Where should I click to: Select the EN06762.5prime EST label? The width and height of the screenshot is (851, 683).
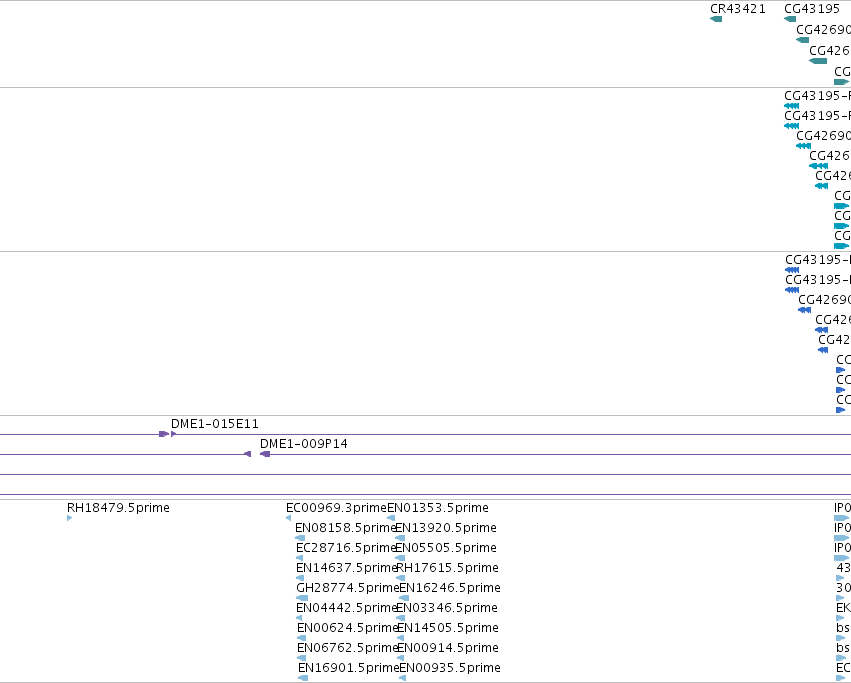tap(348, 648)
